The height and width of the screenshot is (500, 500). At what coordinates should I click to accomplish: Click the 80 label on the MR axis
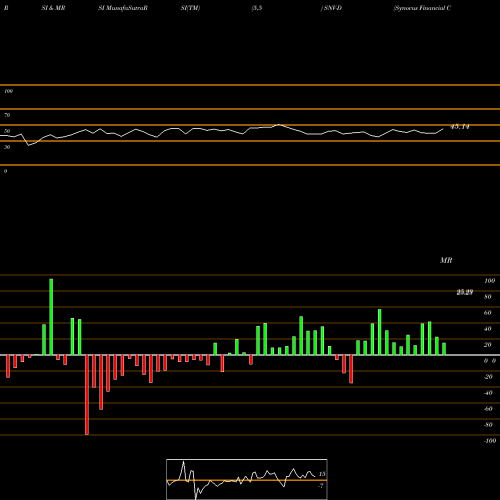[488, 297]
